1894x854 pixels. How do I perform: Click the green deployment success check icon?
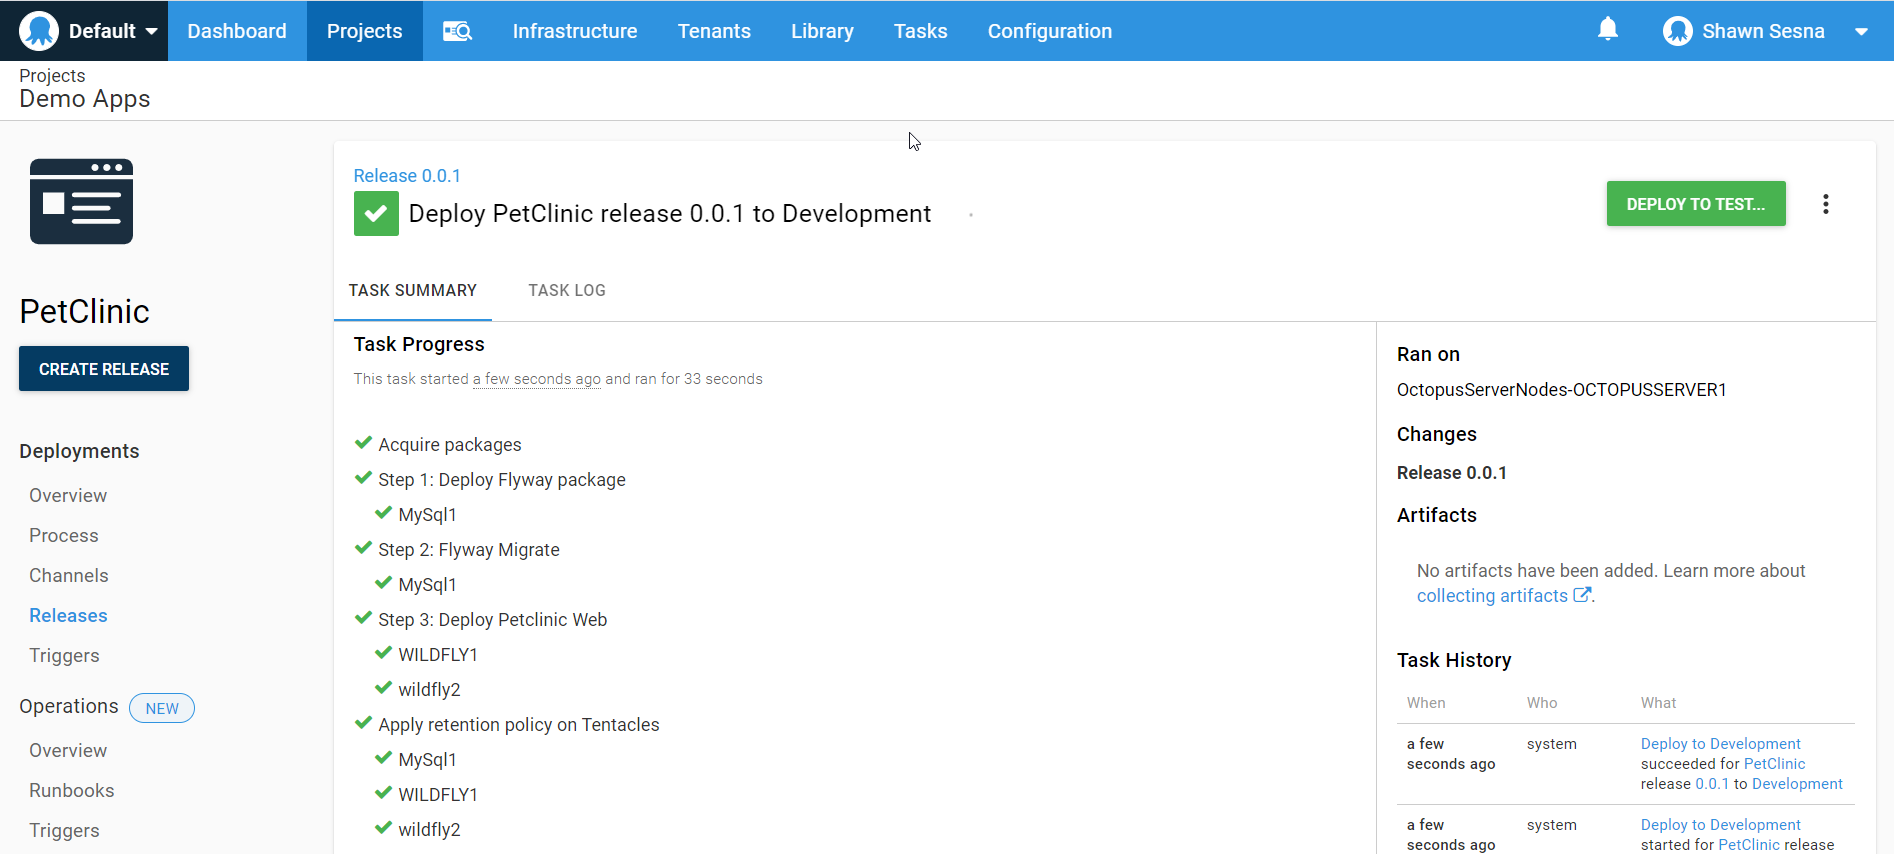coord(376,214)
